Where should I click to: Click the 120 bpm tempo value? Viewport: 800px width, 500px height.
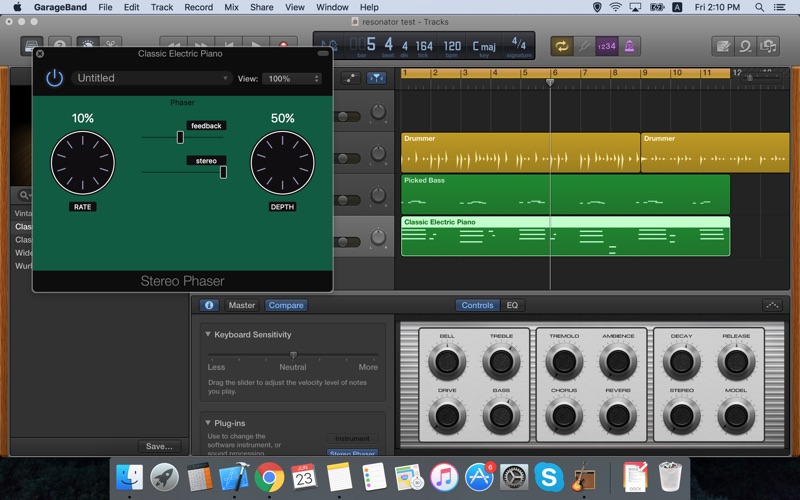coord(452,47)
